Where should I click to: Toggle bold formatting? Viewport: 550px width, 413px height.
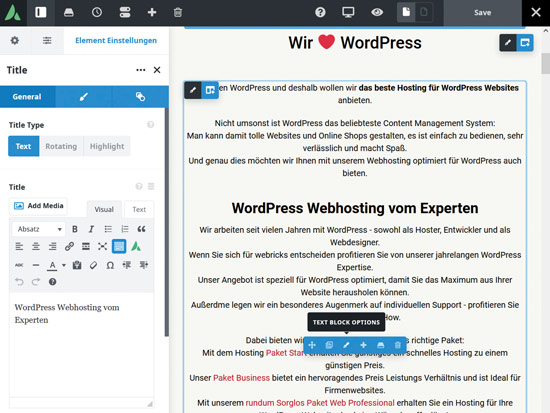tap(75, 229)
